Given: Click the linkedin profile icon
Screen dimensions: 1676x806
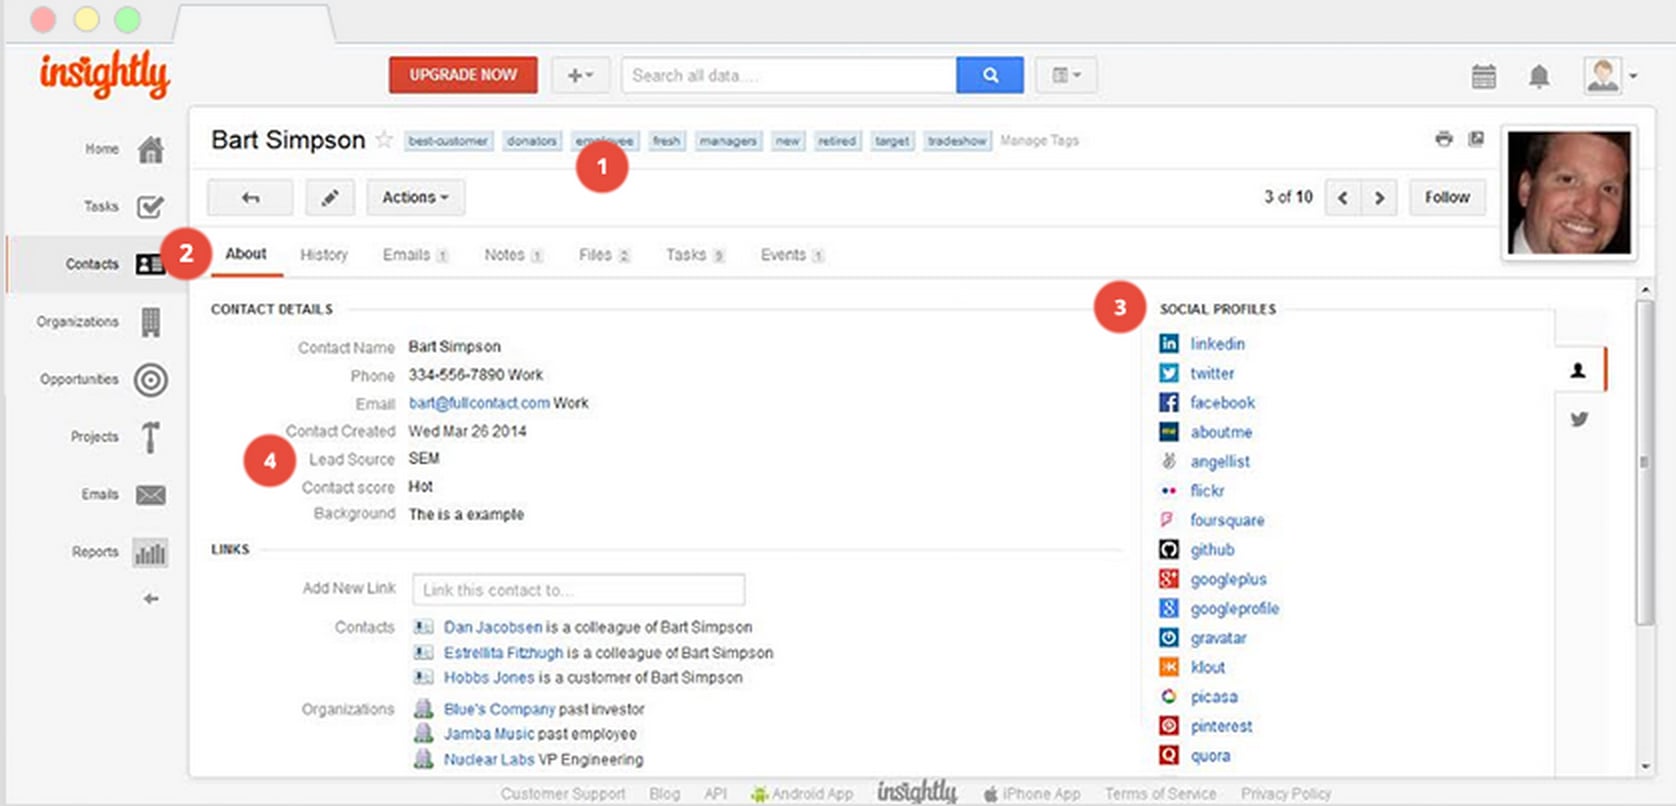Looking at the screenshot, I should click(1168, 344).
